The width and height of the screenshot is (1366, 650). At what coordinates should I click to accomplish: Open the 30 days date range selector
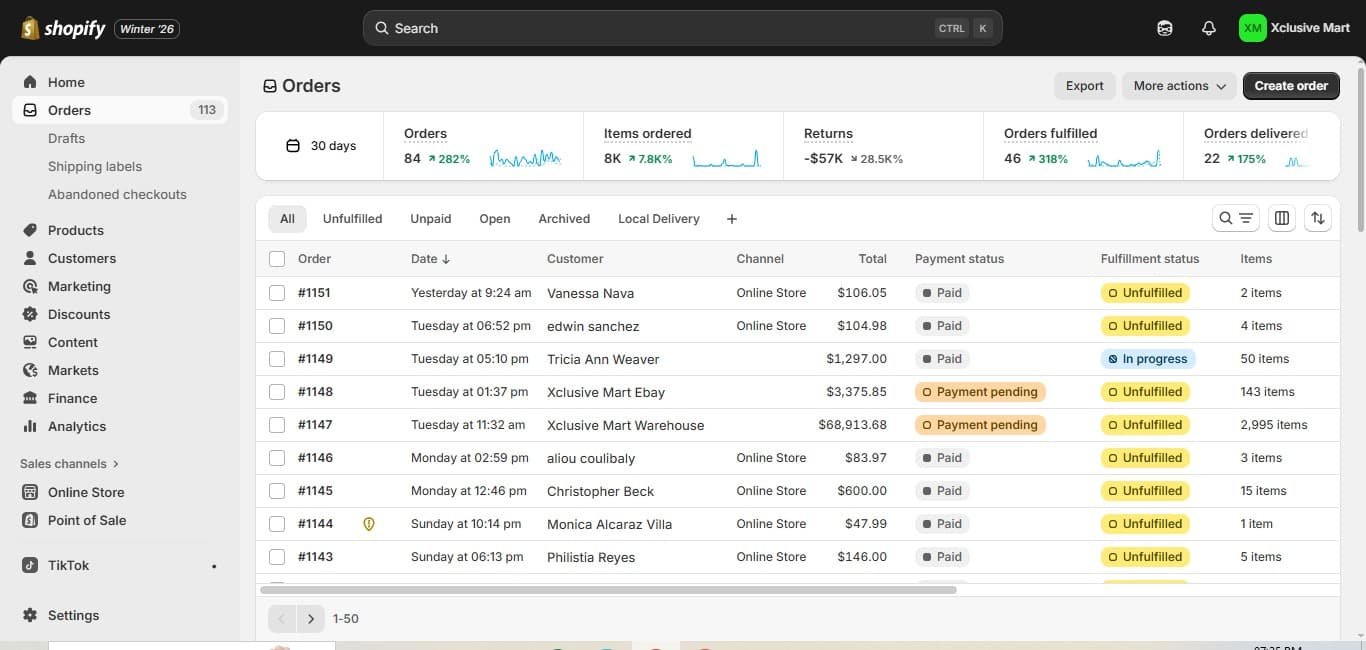coord(321,146)
